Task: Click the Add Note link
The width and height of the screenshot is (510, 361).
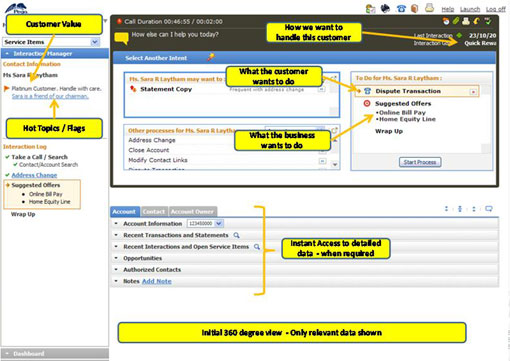Action: (x=157, y=281)
